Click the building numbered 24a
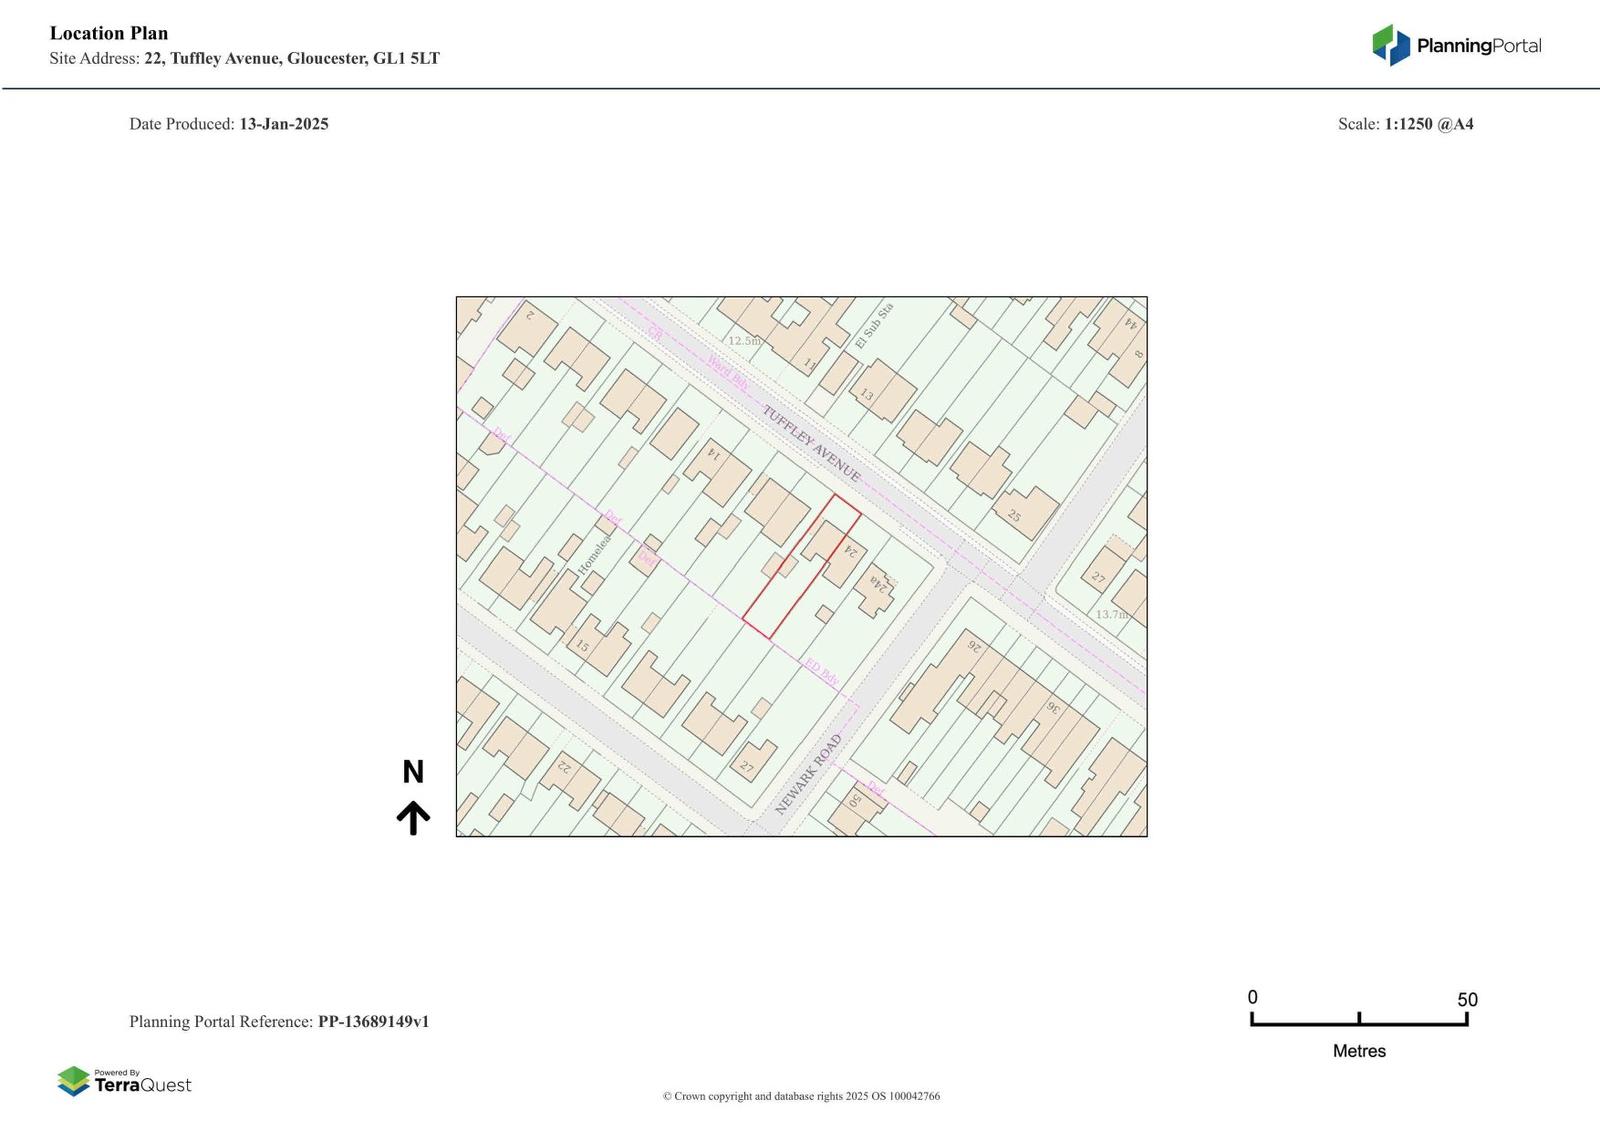 point(876,592)
